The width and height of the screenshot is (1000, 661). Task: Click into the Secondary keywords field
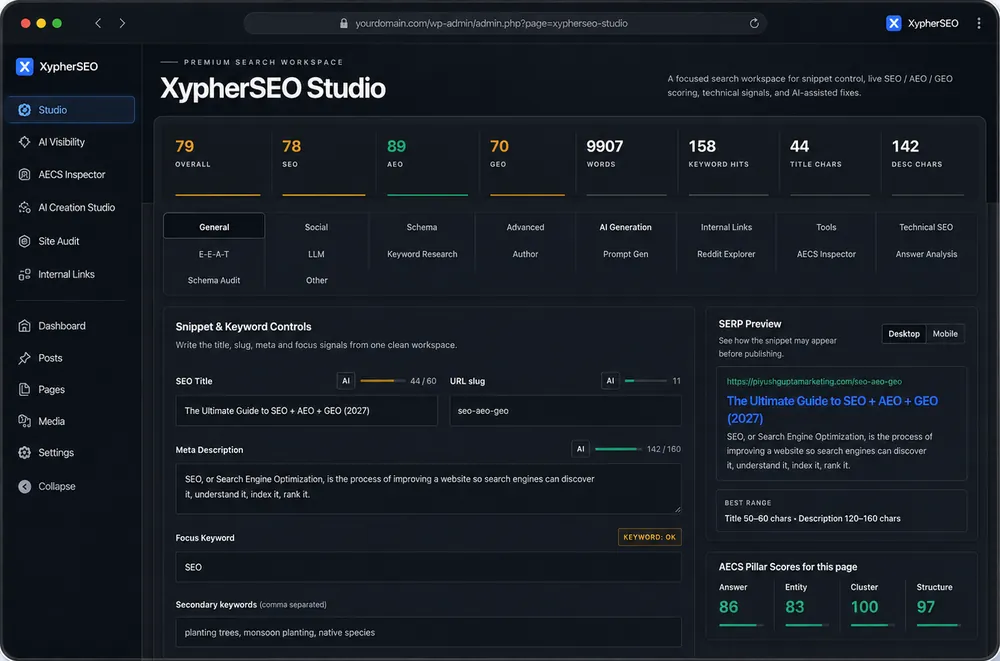click(429, 632)
